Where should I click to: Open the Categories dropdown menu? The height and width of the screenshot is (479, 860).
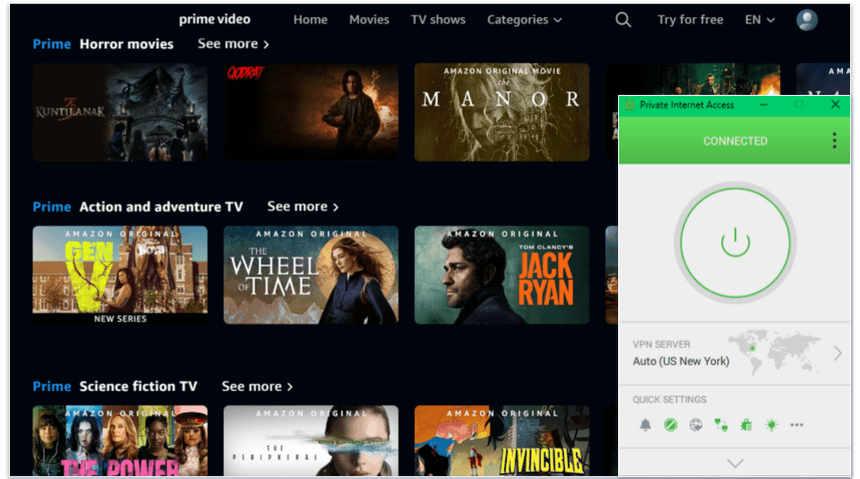coord(524,20)
